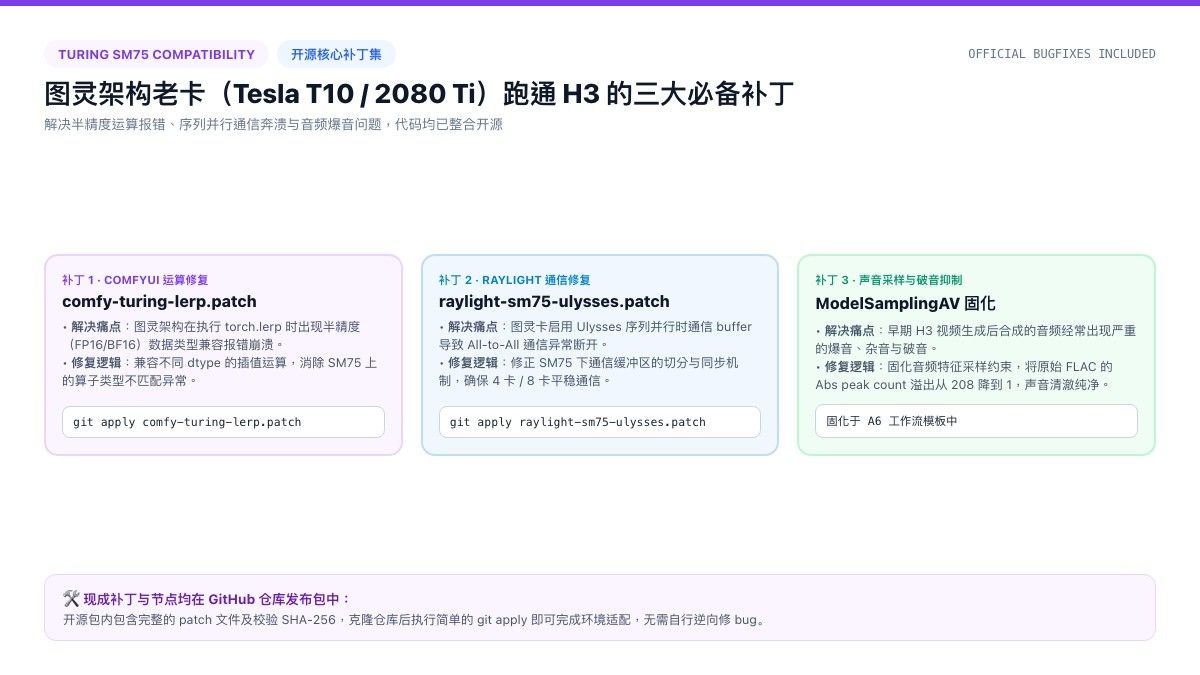Select the raylight-sm75-ulysses.patch card heading
Screen dimensions: 1200x675
pos(554,301)
